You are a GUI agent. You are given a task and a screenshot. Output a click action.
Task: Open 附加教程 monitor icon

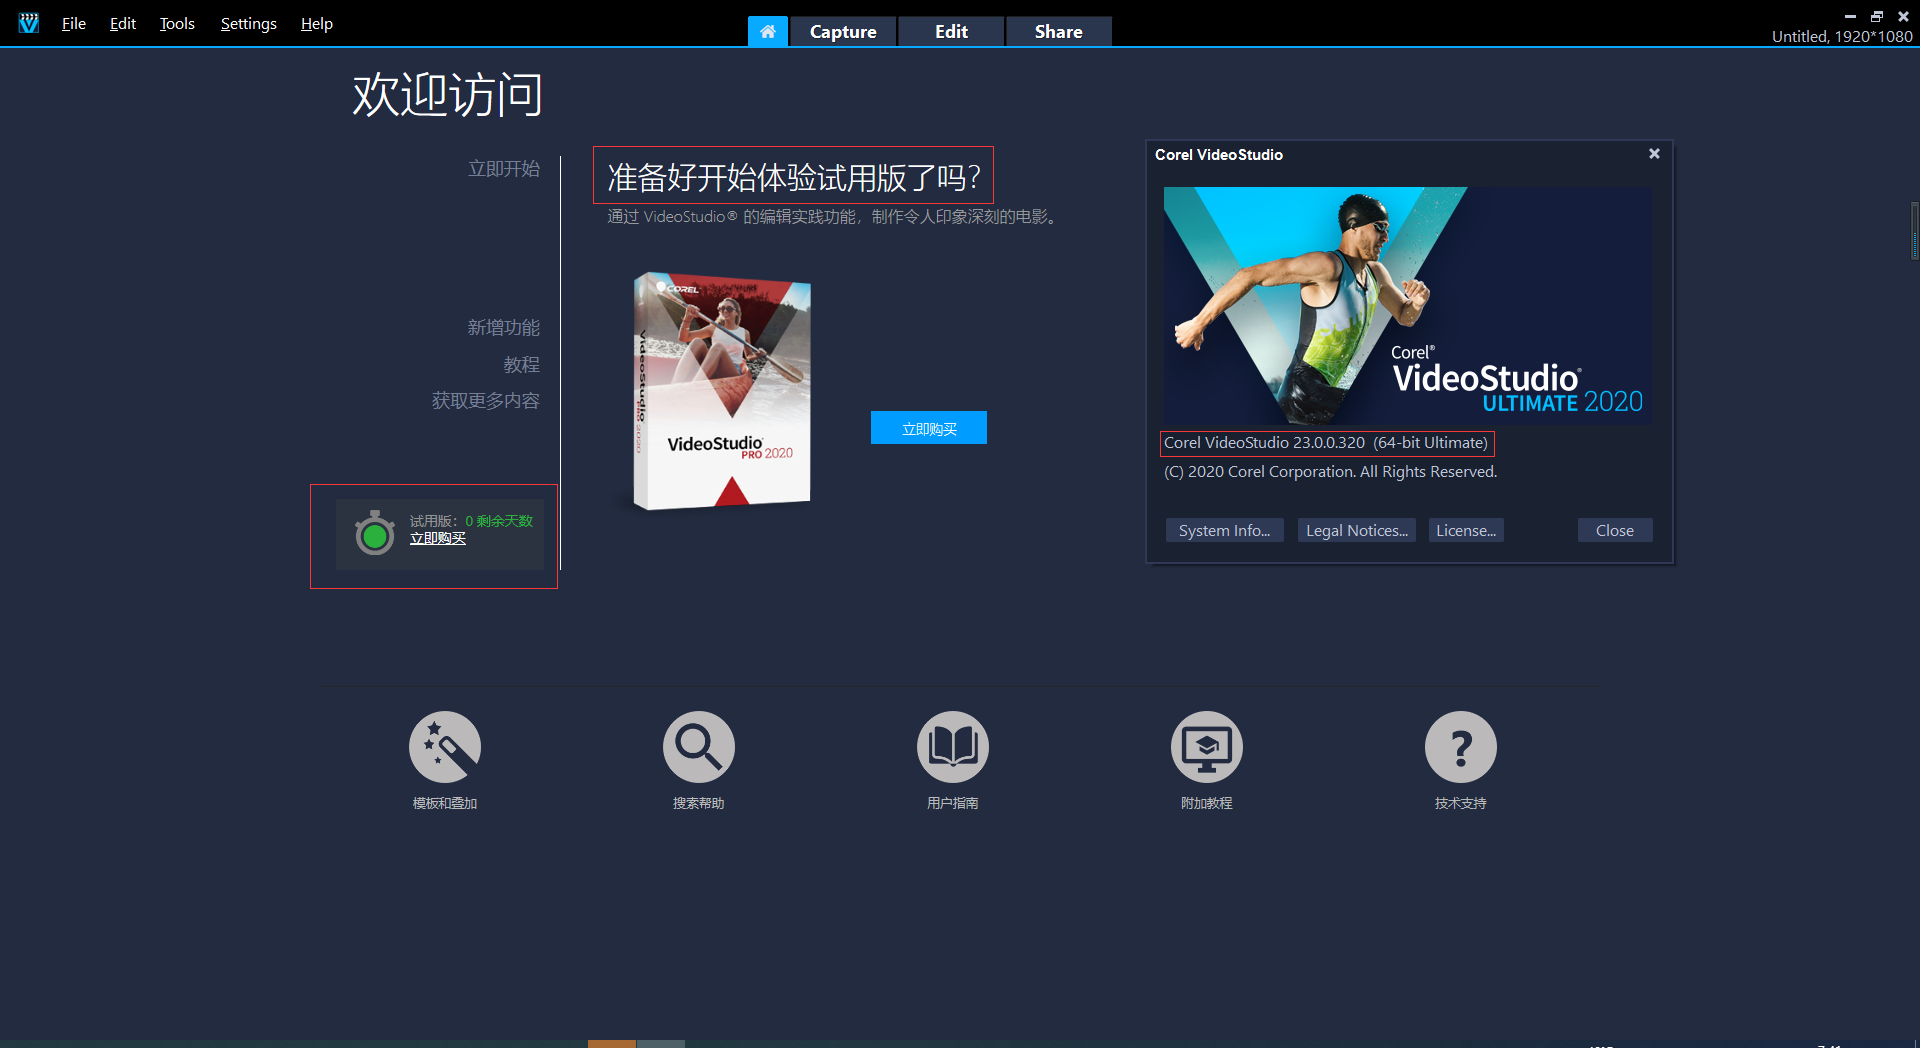point(1207,747)
